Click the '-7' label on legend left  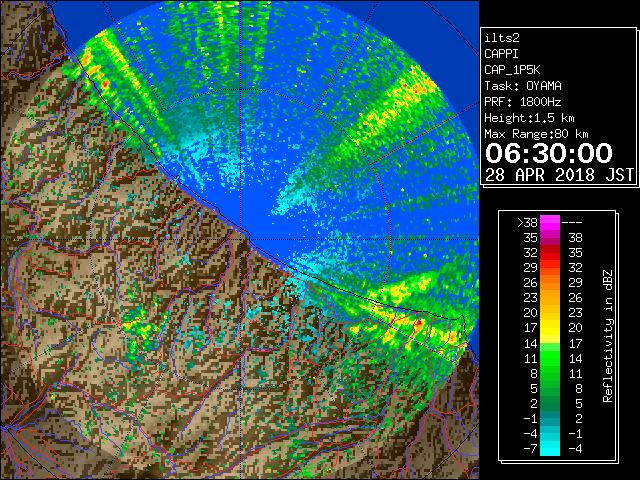pos(531,448)
